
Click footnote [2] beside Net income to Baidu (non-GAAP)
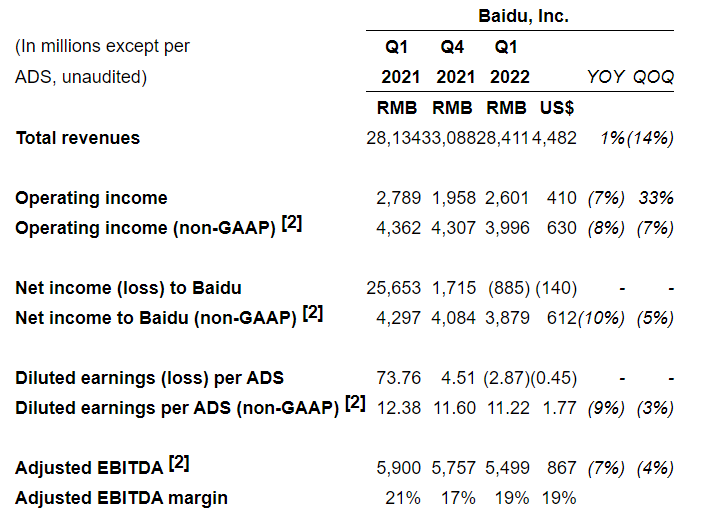(313, 314)
